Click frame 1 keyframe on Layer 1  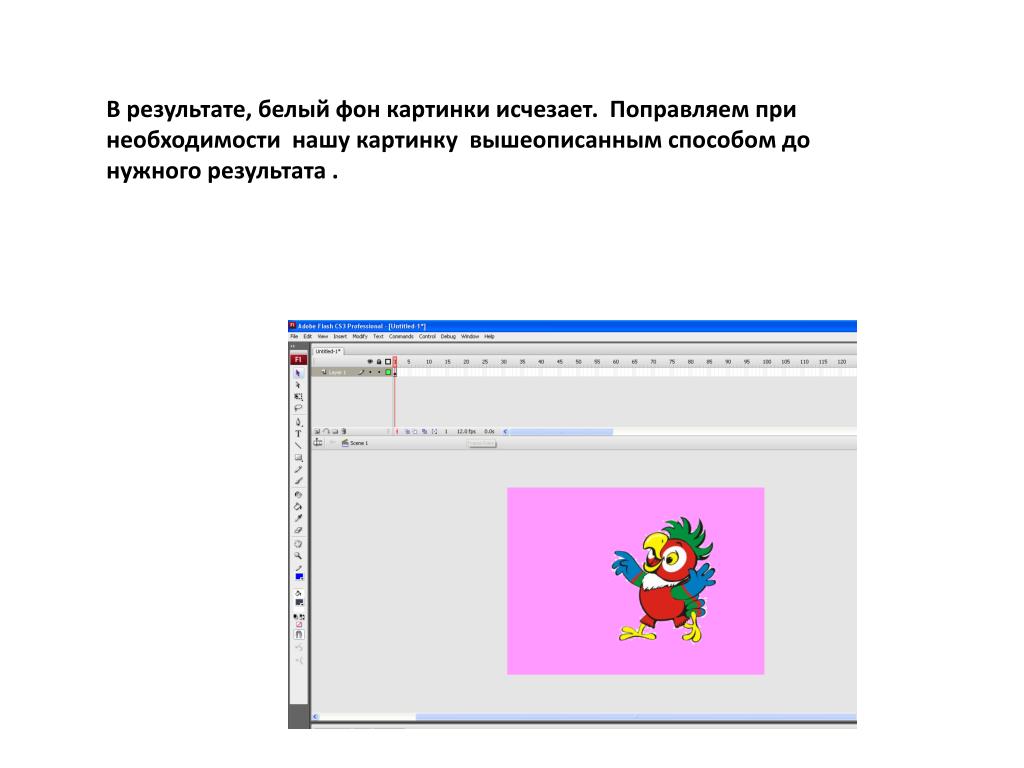(x=395, y=372)
